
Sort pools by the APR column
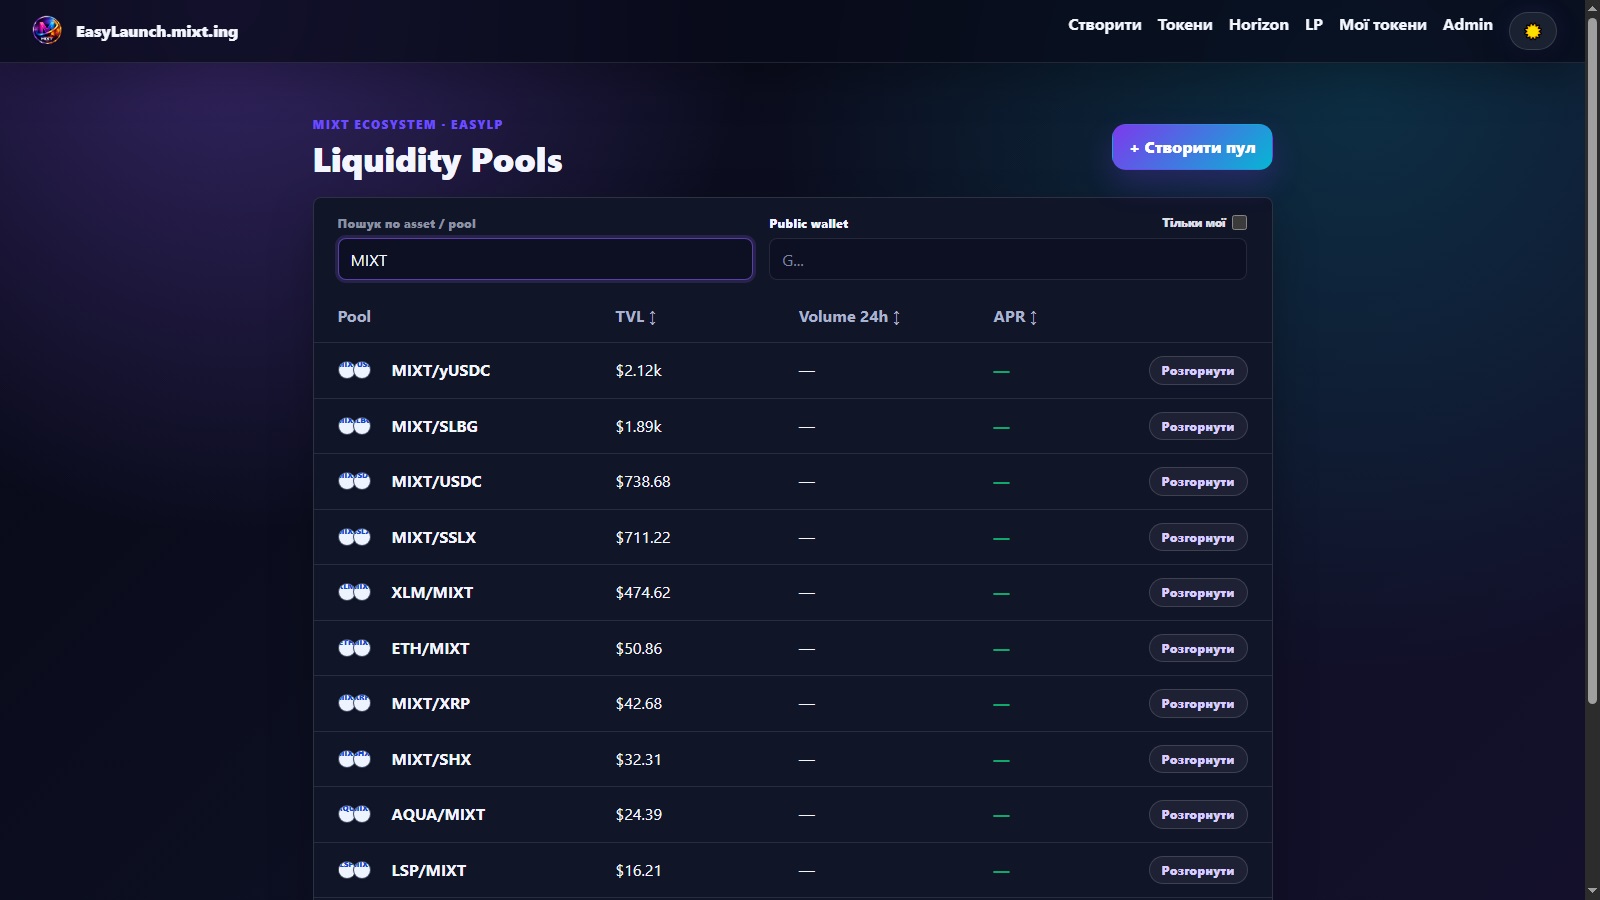tap(1015, 317)
